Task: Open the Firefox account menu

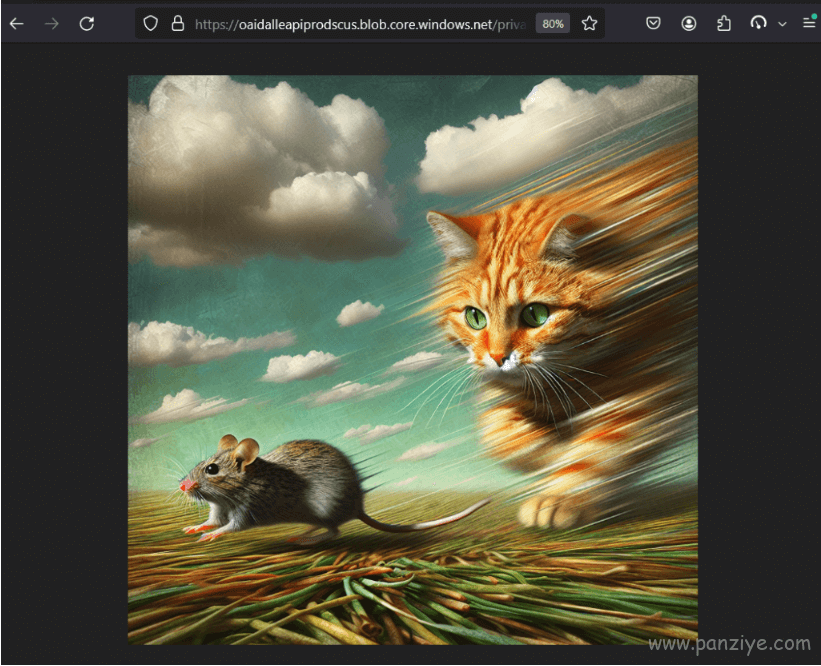Action: click(689, 24)
